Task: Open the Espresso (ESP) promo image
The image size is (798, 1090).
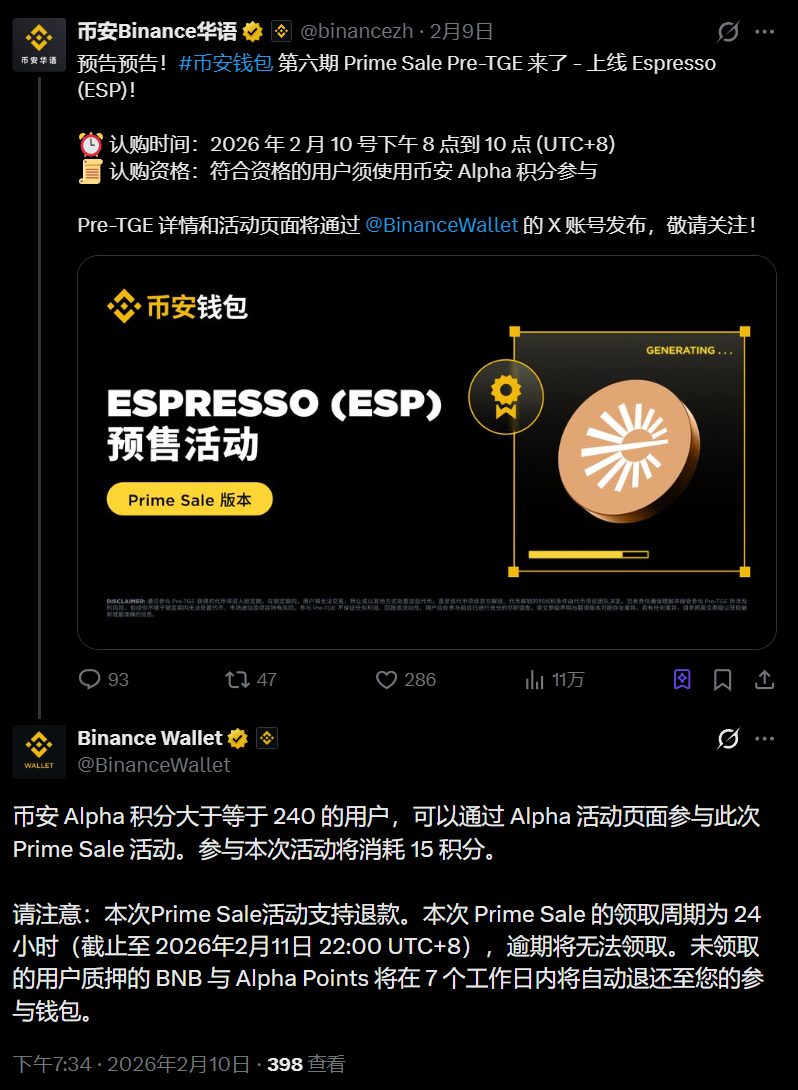Action: click(x=427, y=452)
